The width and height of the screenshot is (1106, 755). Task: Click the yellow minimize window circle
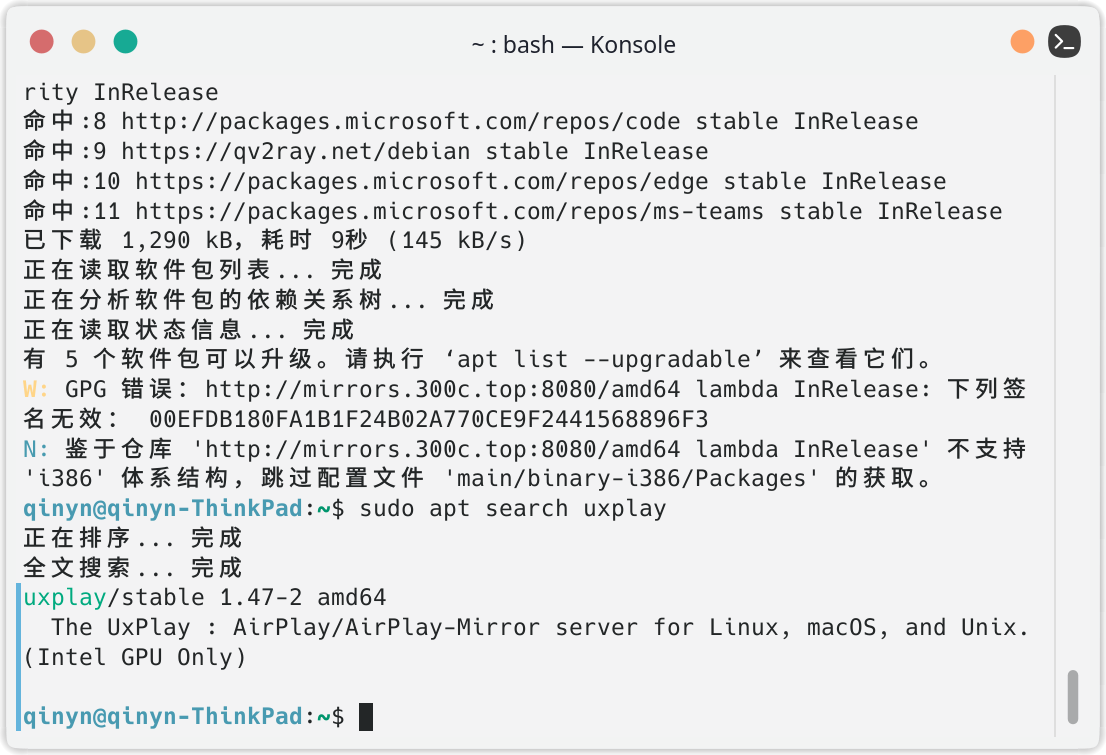83,42
